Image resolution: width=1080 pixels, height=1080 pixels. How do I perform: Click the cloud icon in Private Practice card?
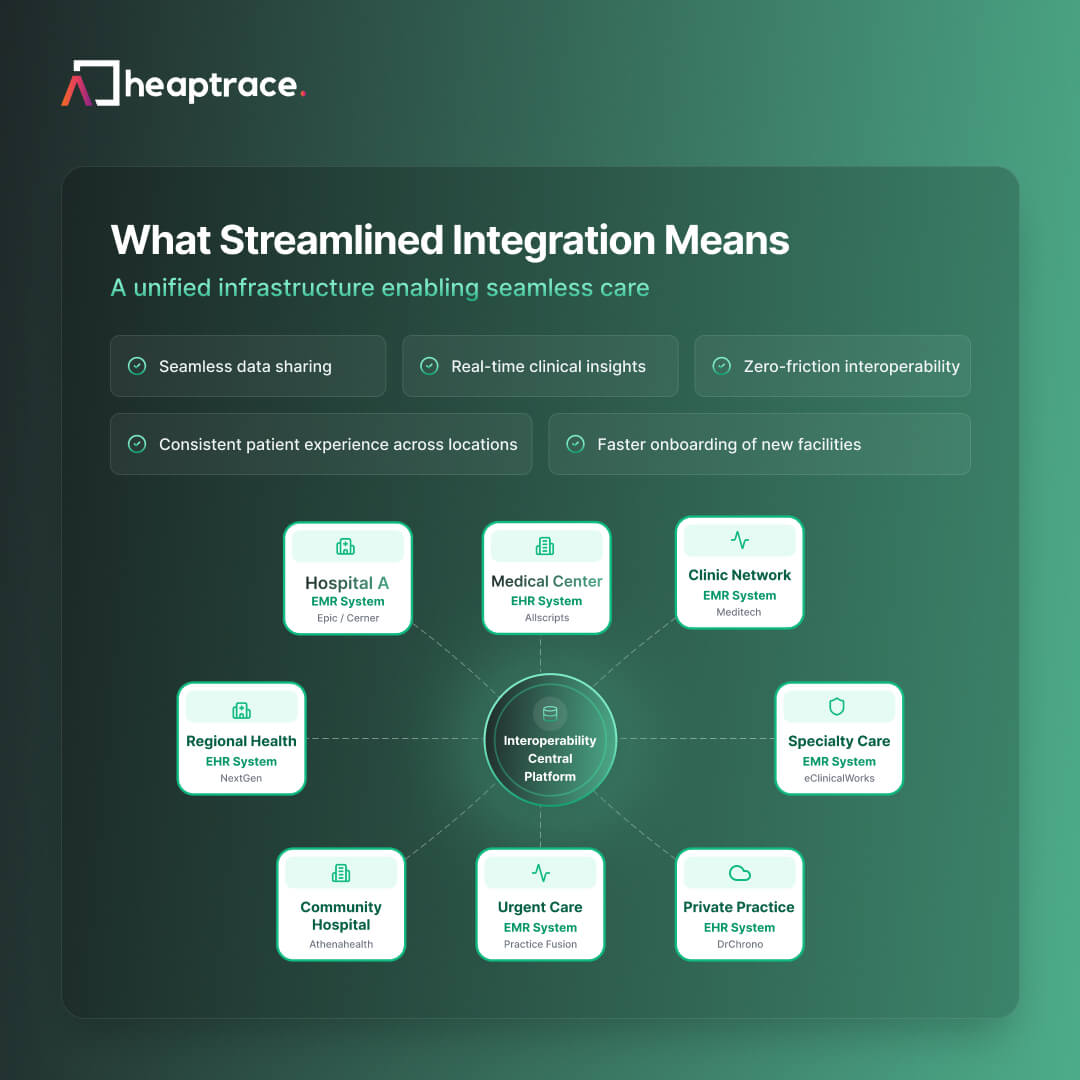[x=740, y=873]
